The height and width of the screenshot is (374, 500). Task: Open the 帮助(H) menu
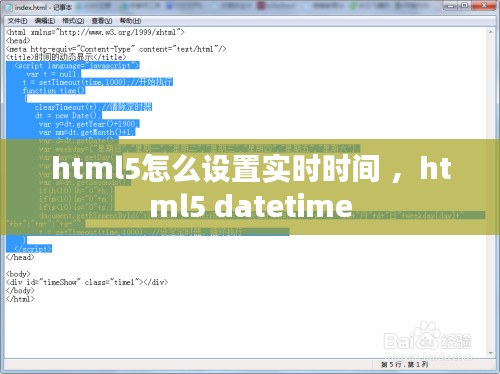(130, 21)
